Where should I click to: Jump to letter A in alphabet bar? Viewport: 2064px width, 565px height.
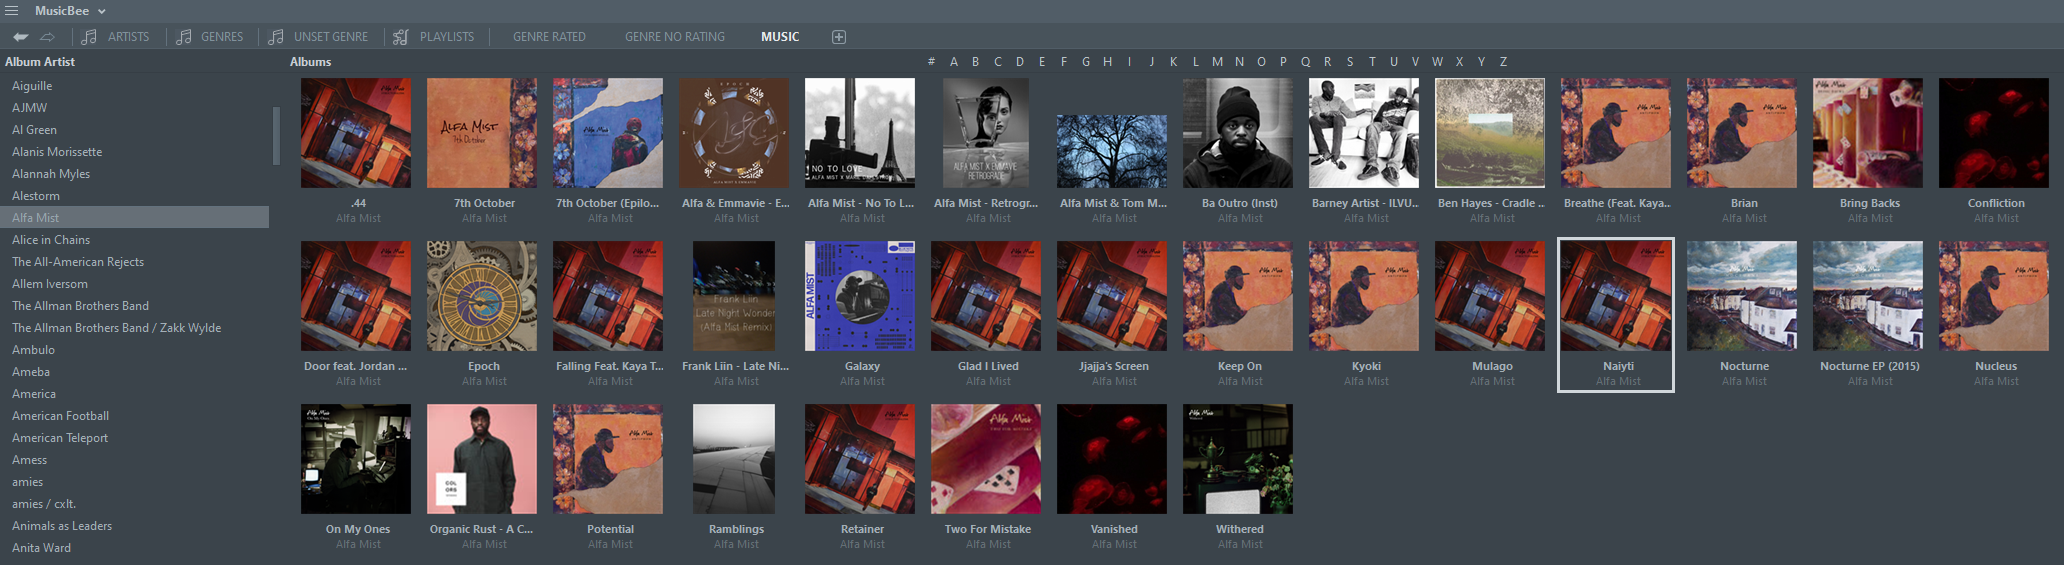[954, 62]
